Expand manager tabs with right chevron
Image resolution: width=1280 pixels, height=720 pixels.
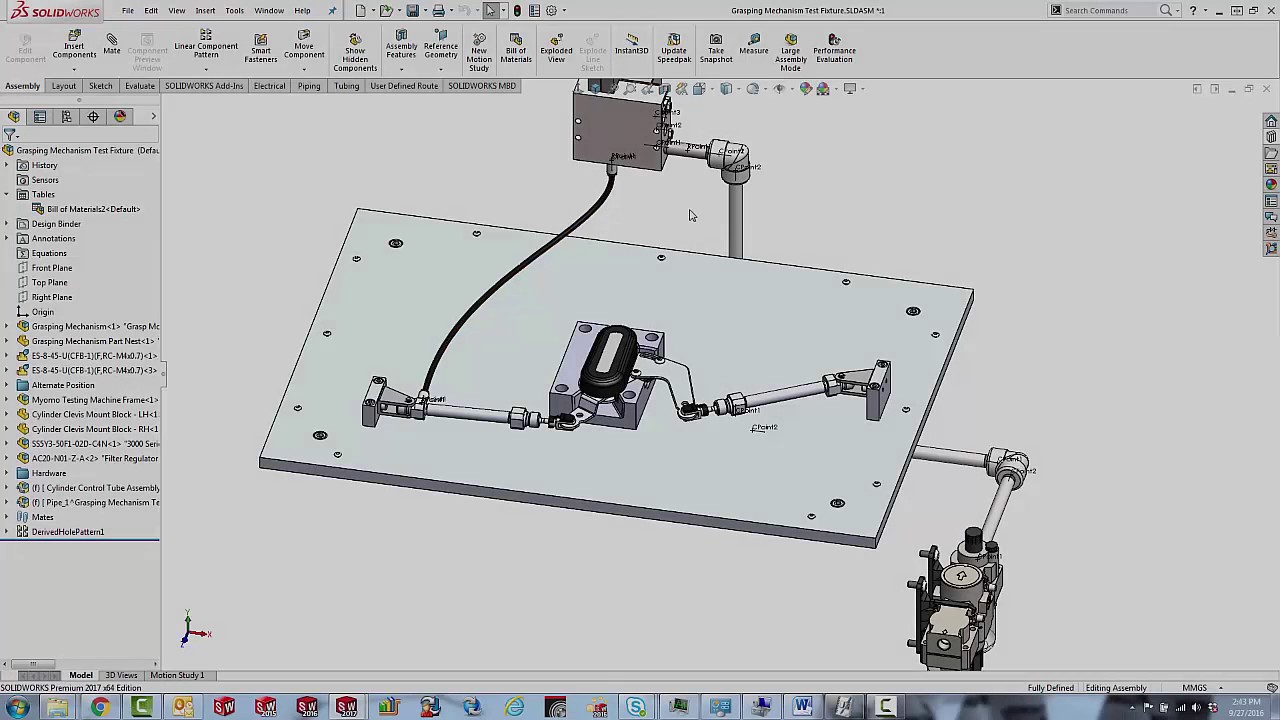pos(153,116)
